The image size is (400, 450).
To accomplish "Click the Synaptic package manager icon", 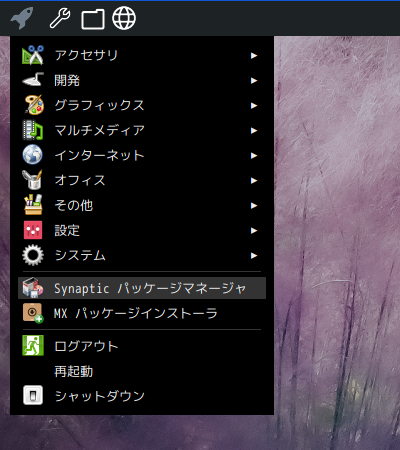I will [x=33, y=288].
